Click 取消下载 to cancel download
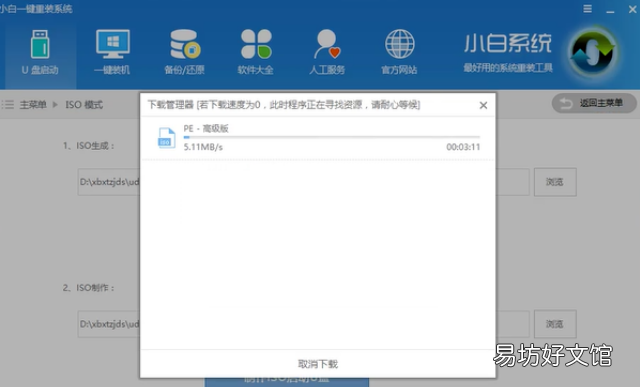This screenshot has height=387, width=640. (x=318, y=364)
